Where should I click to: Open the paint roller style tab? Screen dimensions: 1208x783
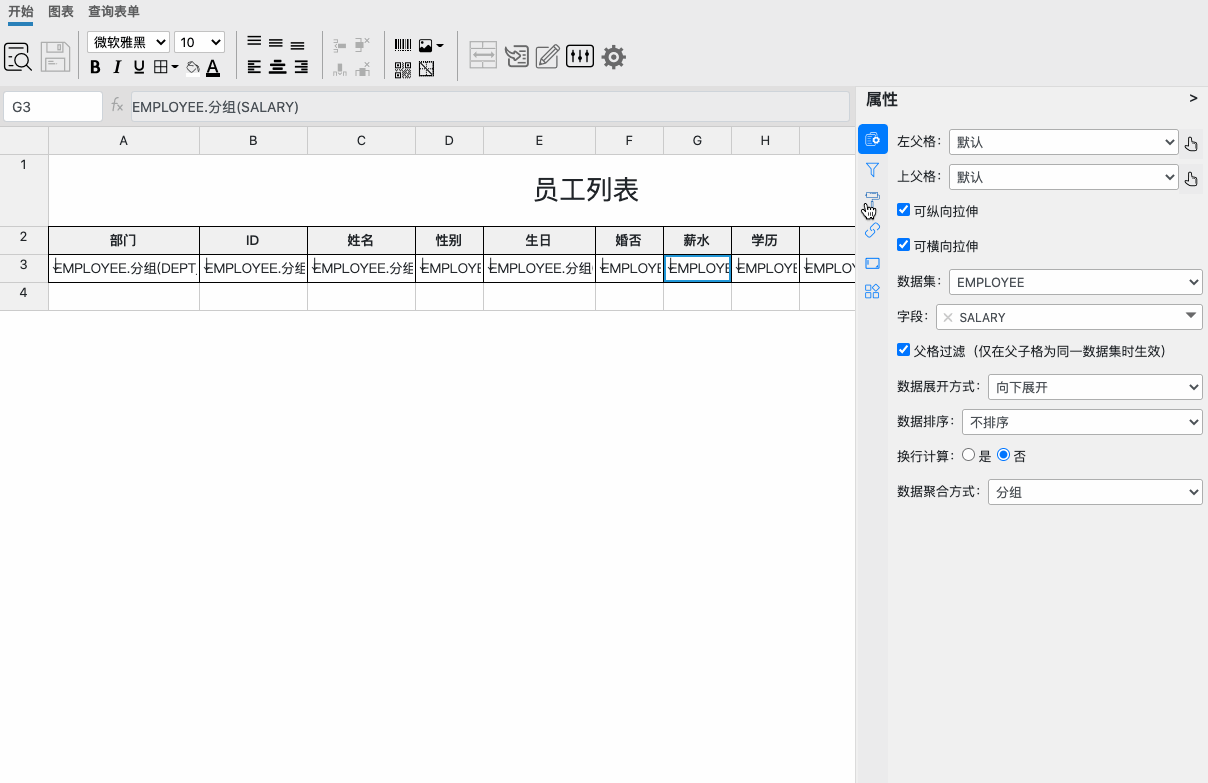pos(872,198)
